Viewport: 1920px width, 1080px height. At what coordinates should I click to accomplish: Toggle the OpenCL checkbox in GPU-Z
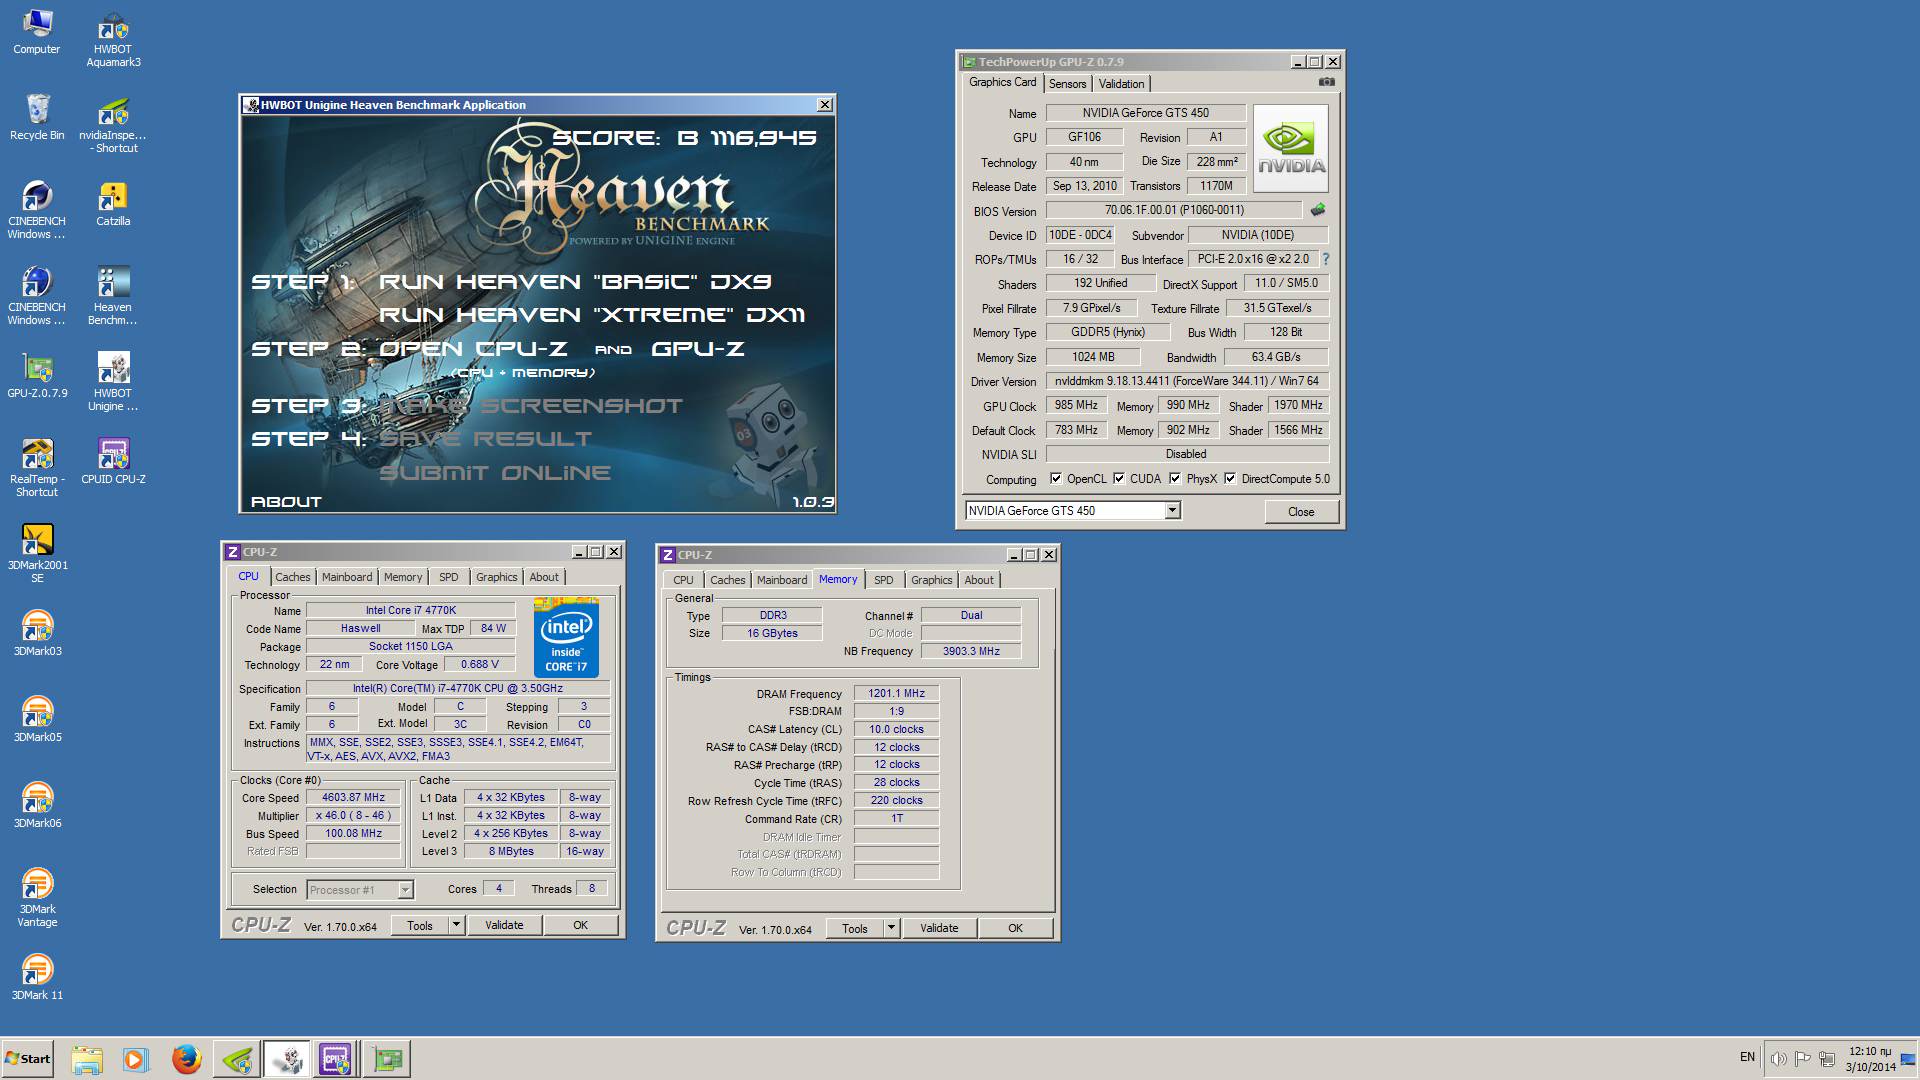tap(1056, 478)
